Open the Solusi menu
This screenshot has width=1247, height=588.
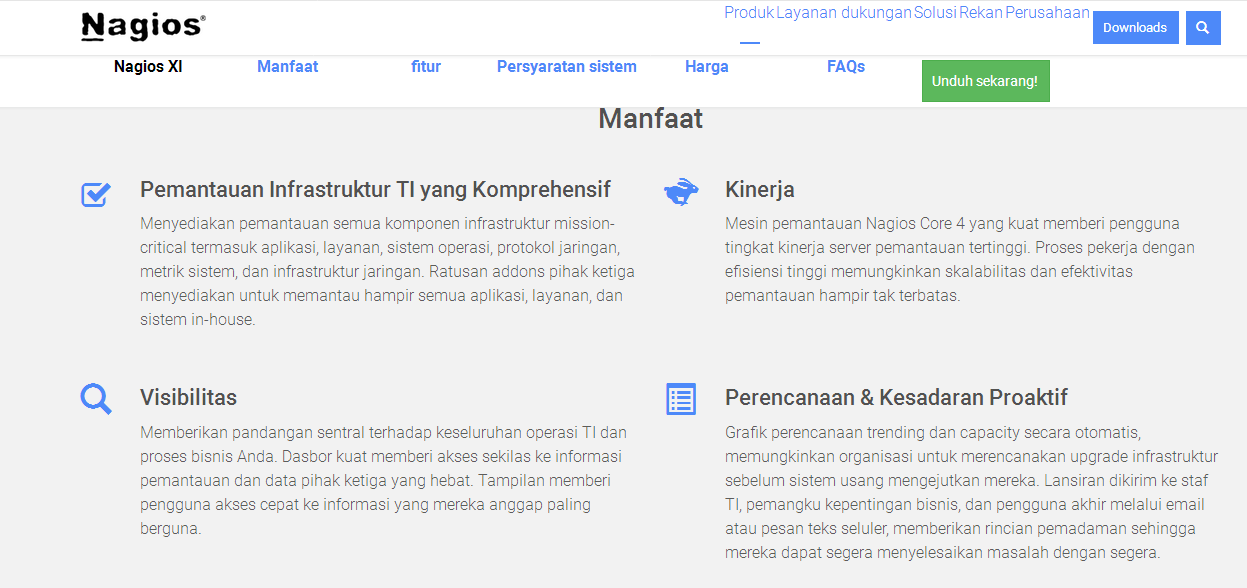coord(935,13)
